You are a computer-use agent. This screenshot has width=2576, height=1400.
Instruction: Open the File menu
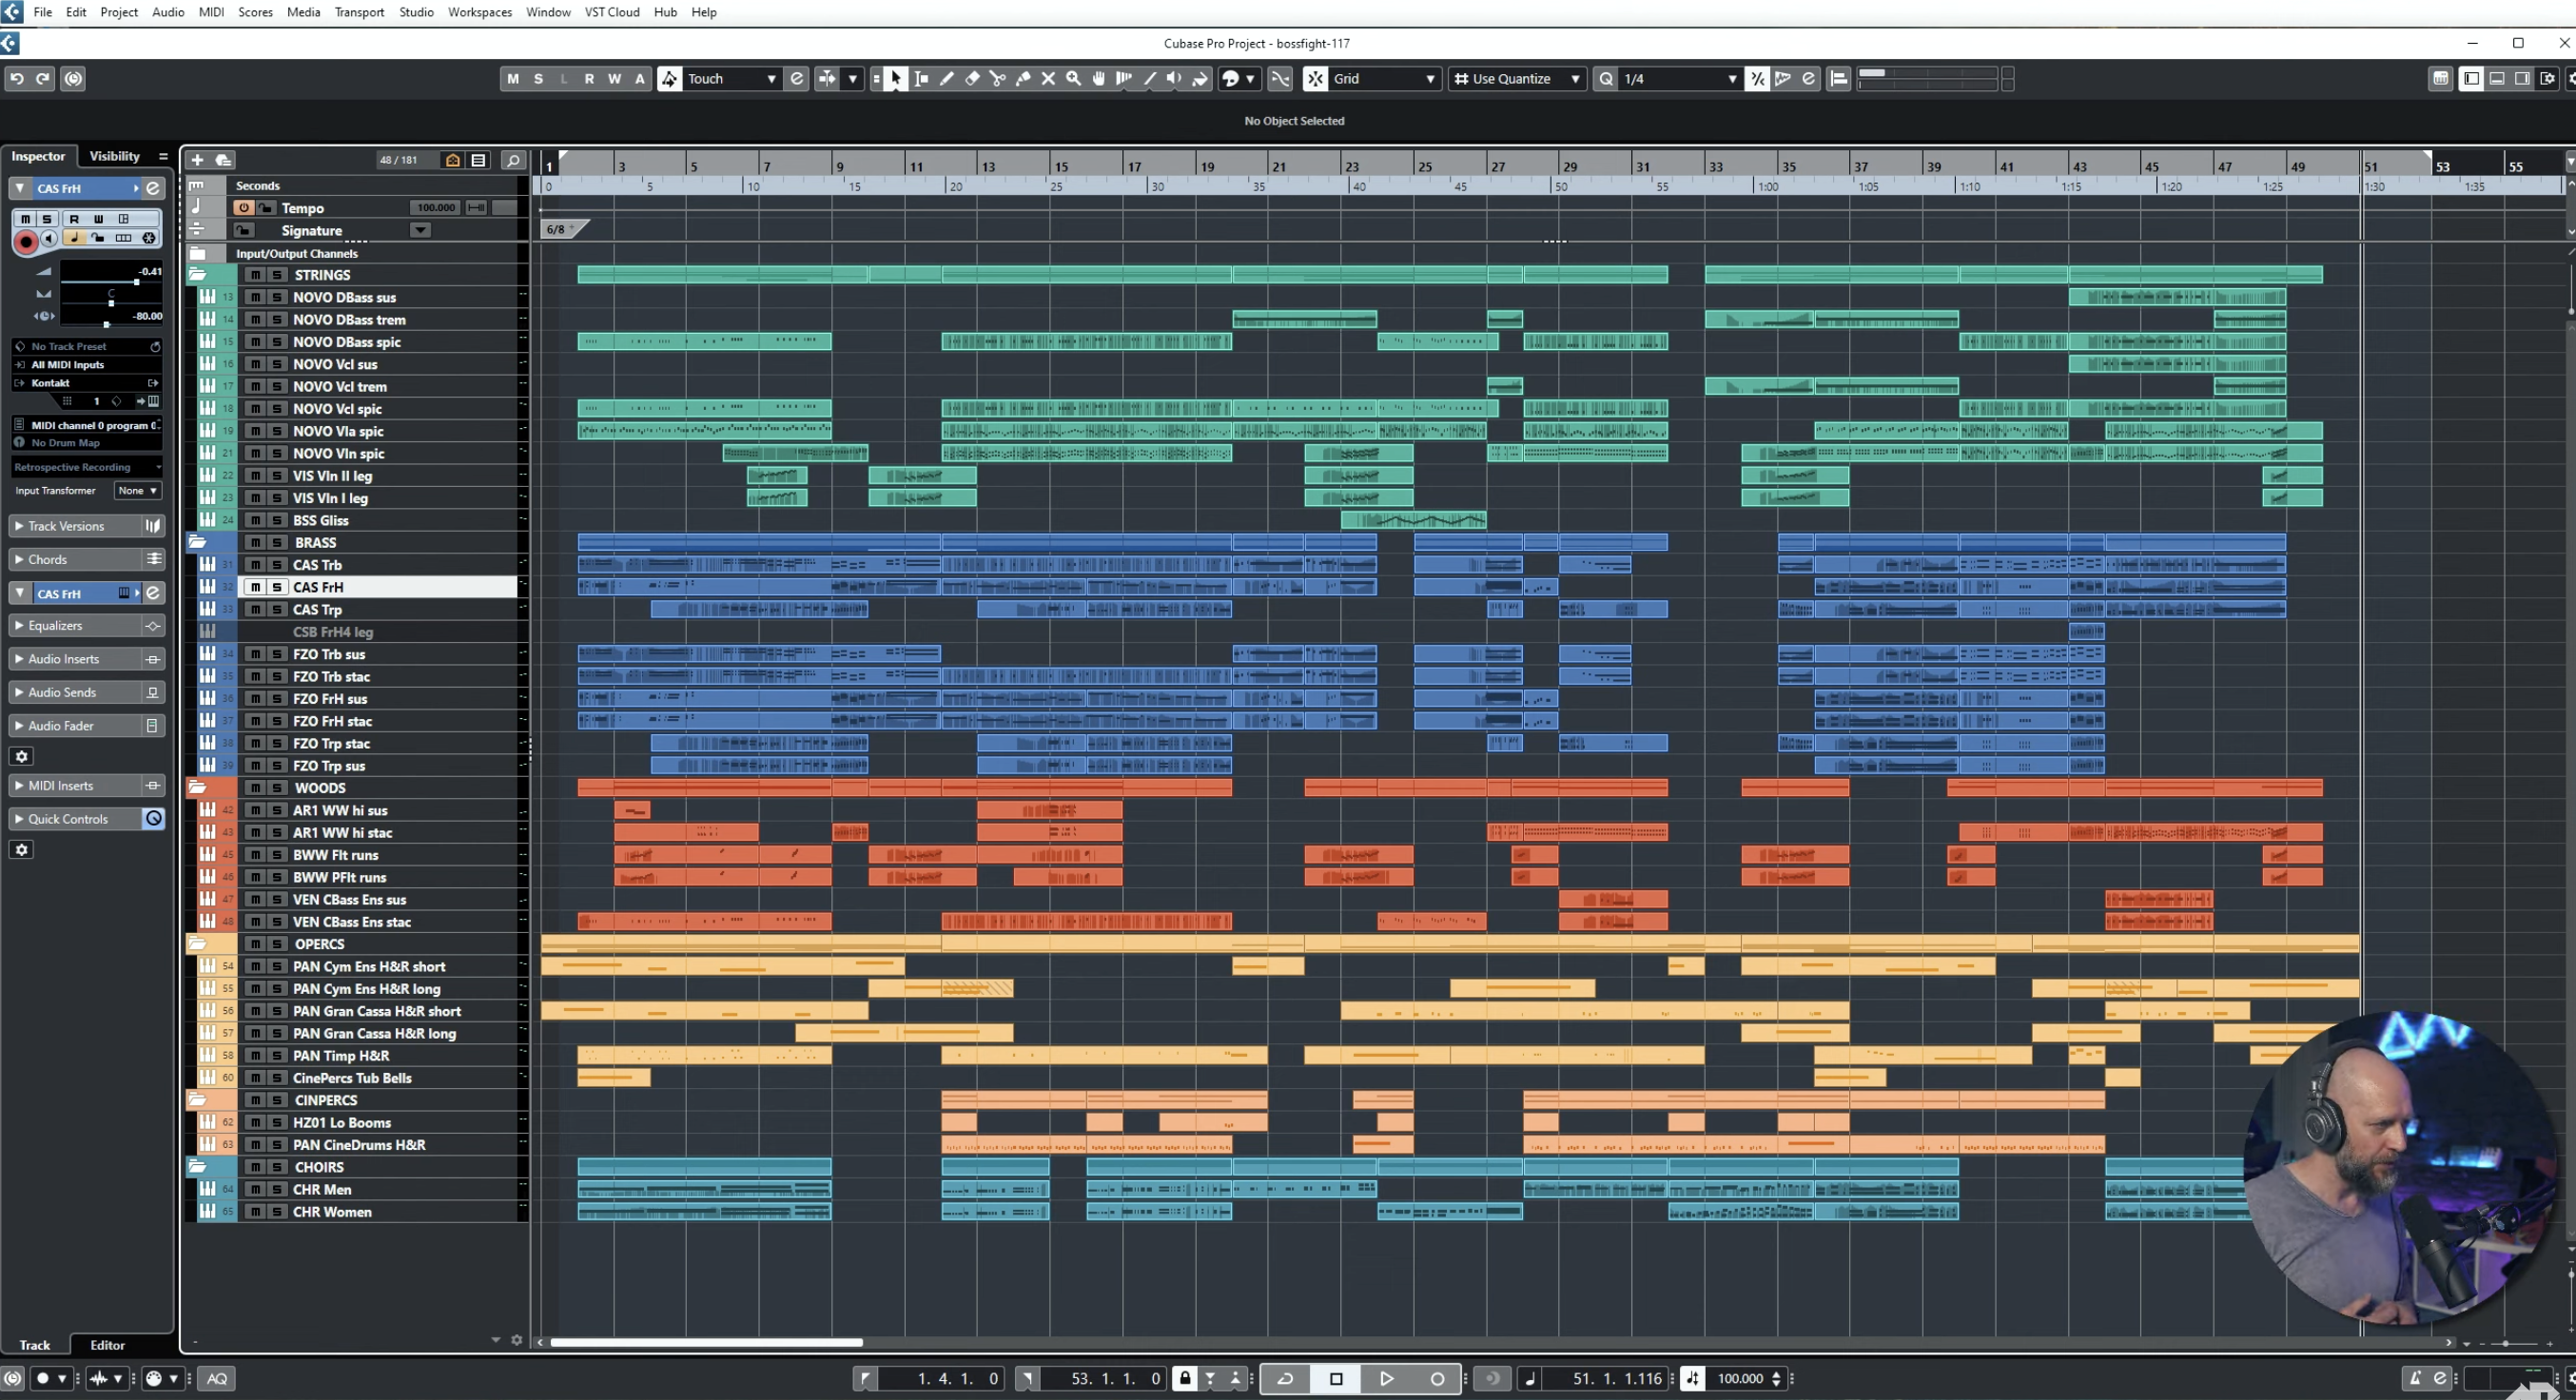tap(43, 12)
